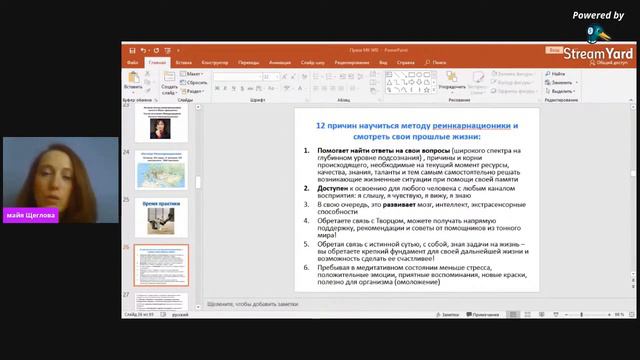Click the Общий доступ share button

coord(608,63)
